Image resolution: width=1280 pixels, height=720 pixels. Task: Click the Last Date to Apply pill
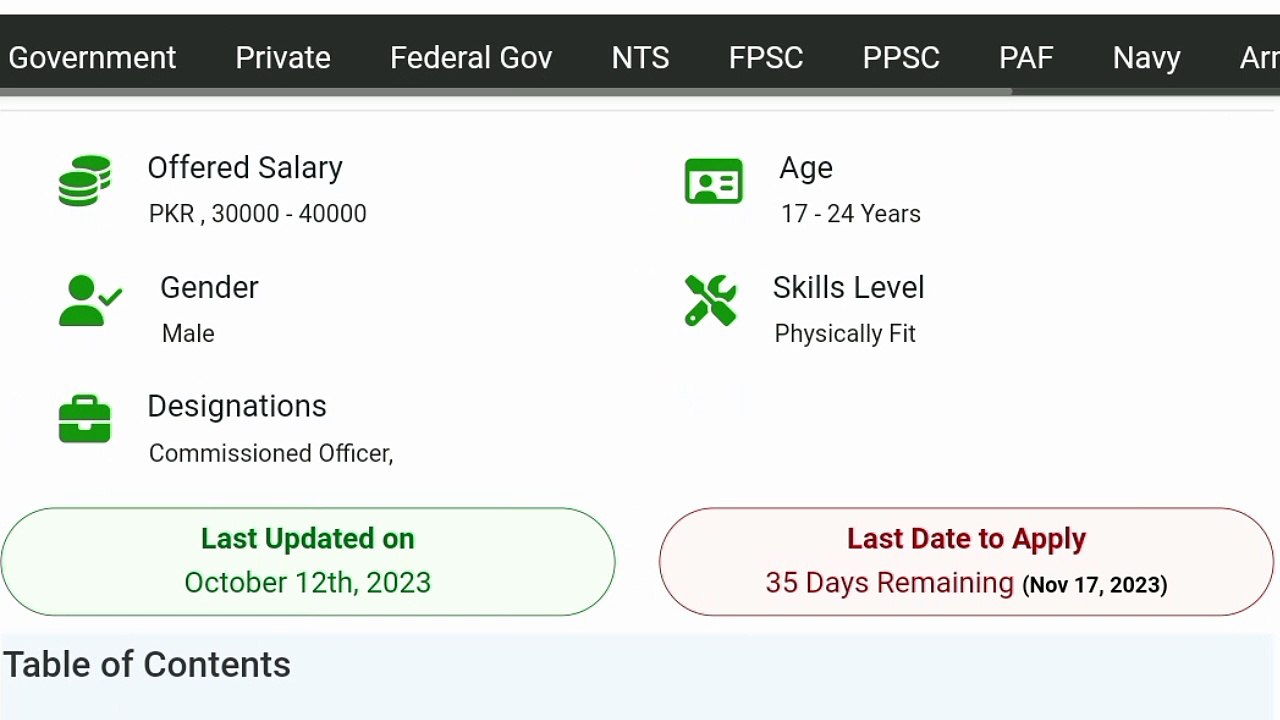(x=966, y=561)
